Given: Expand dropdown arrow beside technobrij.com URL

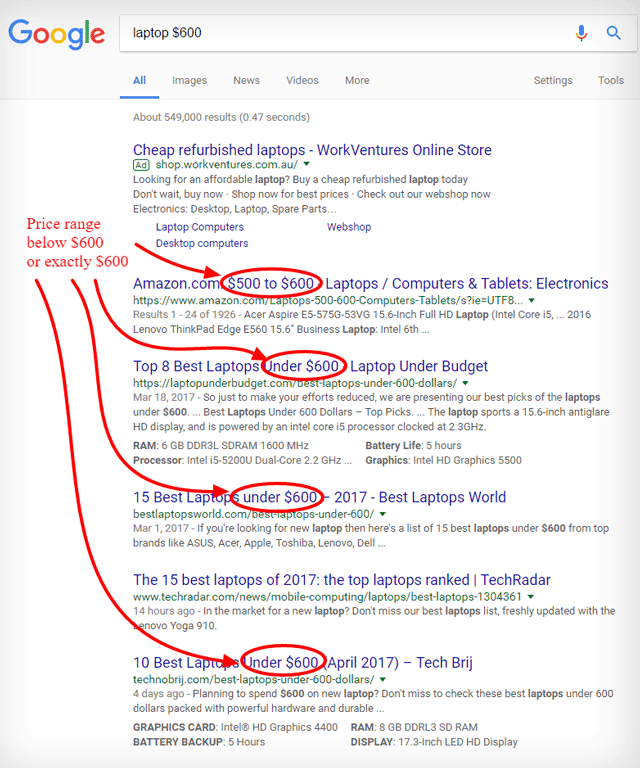Looking at the screenshot, I should click(x=383, y=679).
